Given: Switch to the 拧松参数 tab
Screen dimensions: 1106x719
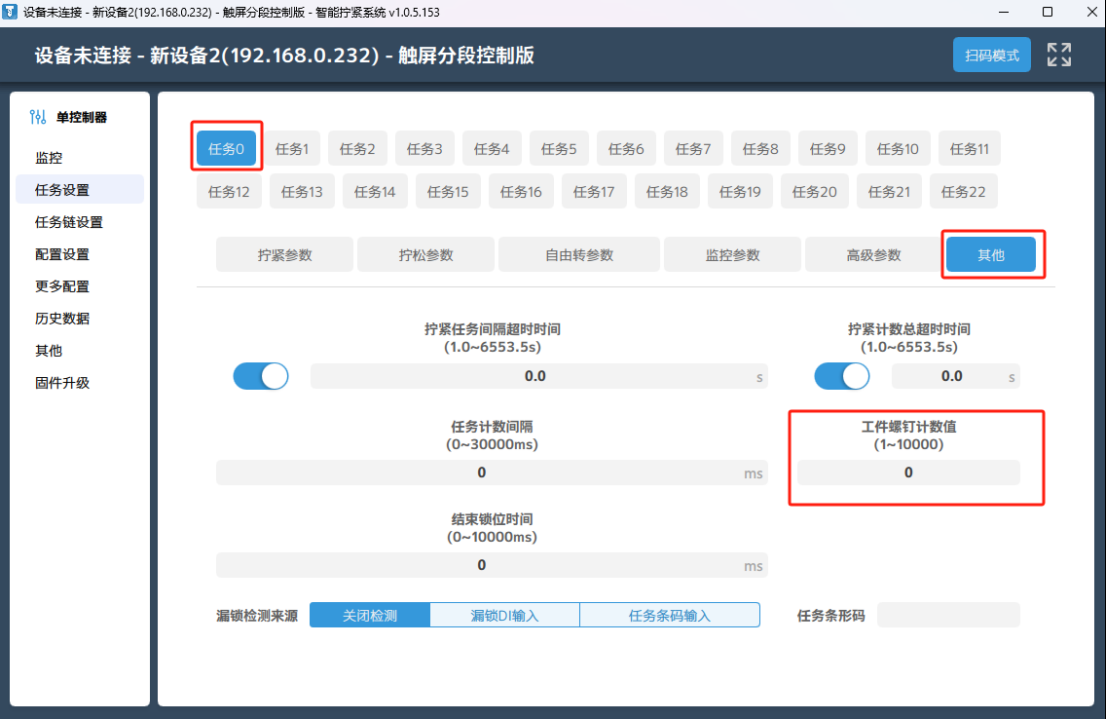Looking at the screenshot, I should (425, 255).
